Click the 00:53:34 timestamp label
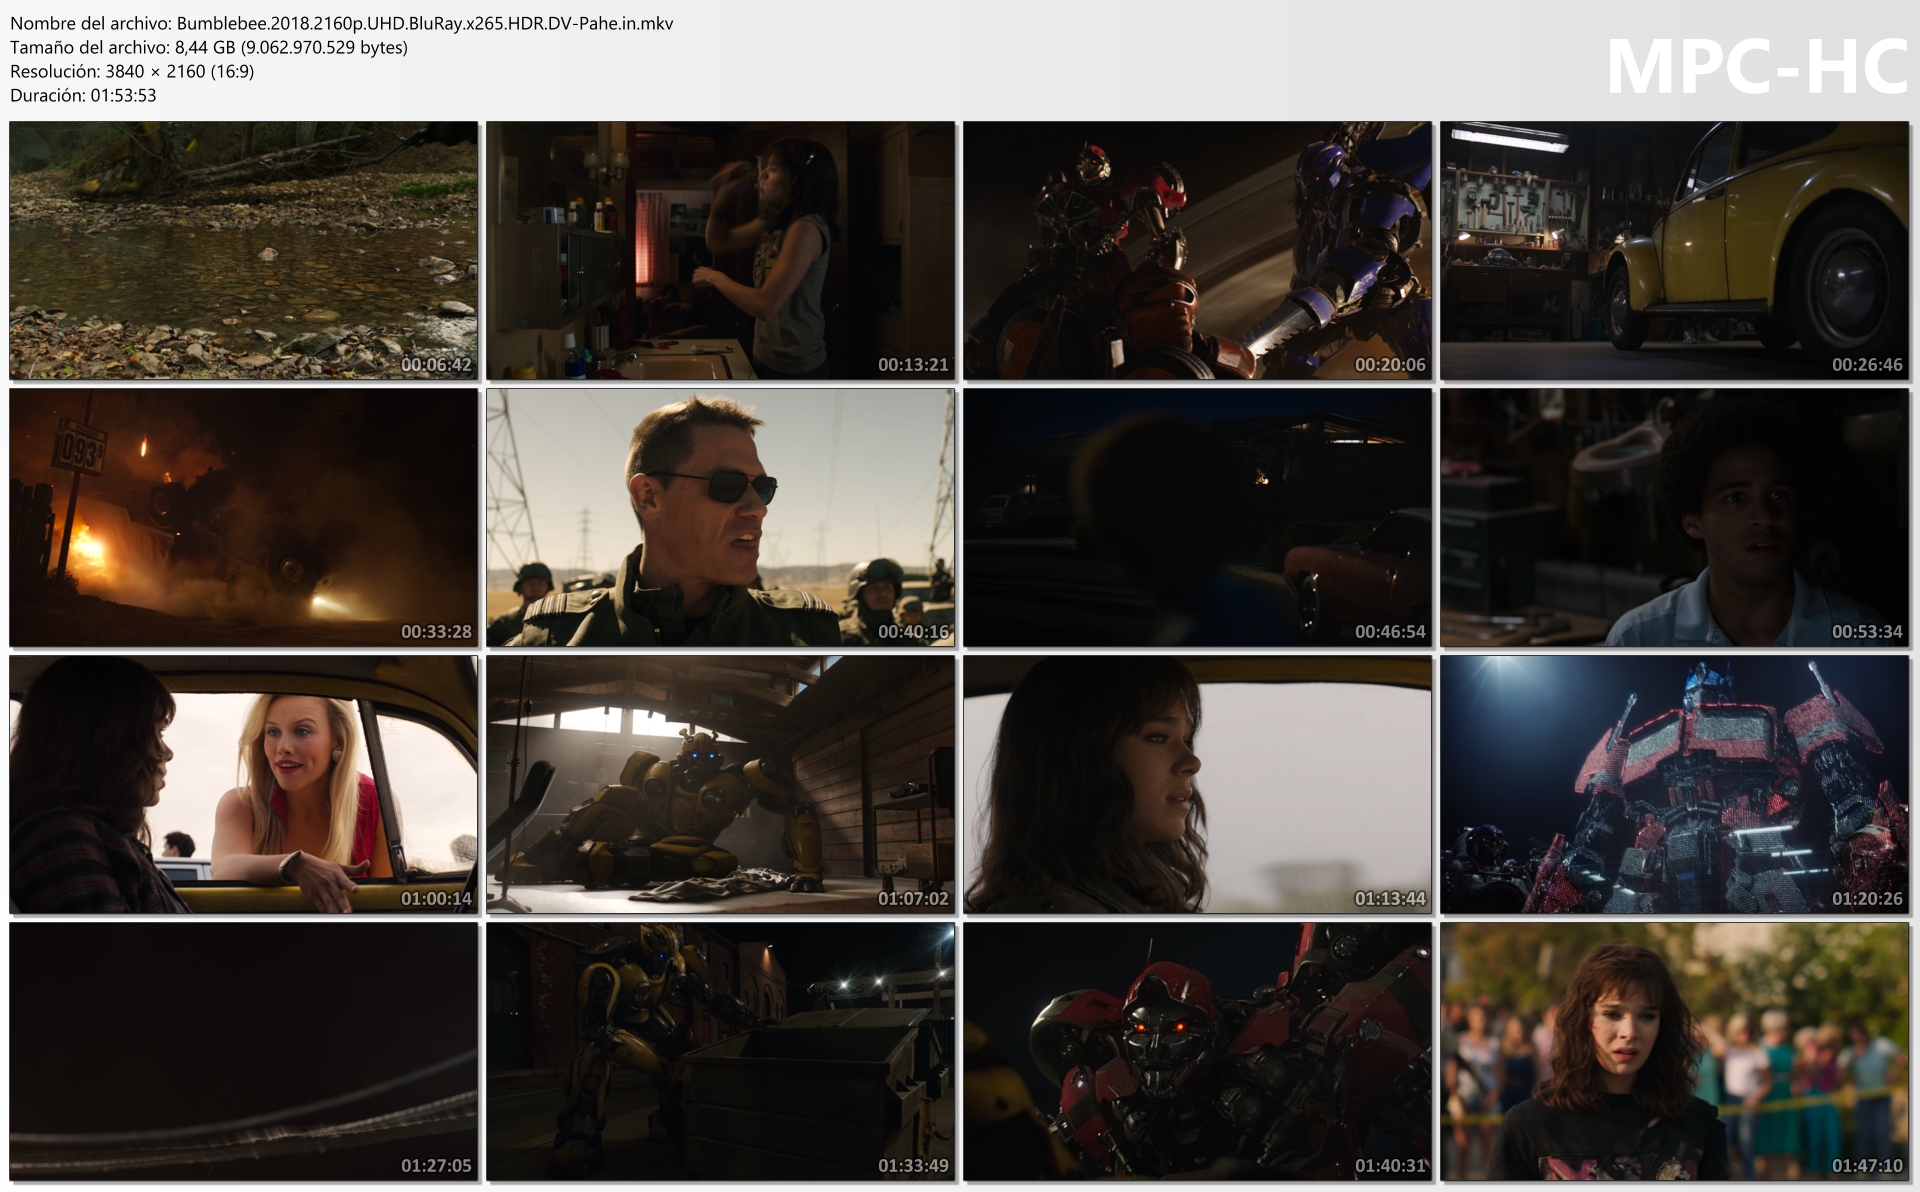This screenshot has width=1920, height=1192. click(1867, 632)
